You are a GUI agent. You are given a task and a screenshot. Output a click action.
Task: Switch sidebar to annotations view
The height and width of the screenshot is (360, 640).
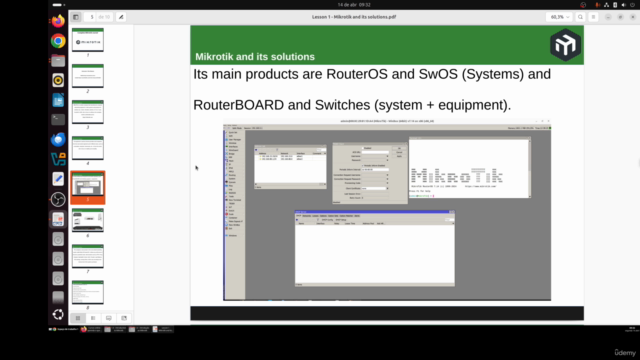[109, 318]
